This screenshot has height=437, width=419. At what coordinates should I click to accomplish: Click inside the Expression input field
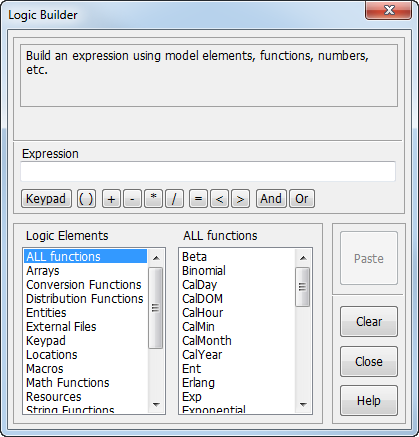[208, 171]
